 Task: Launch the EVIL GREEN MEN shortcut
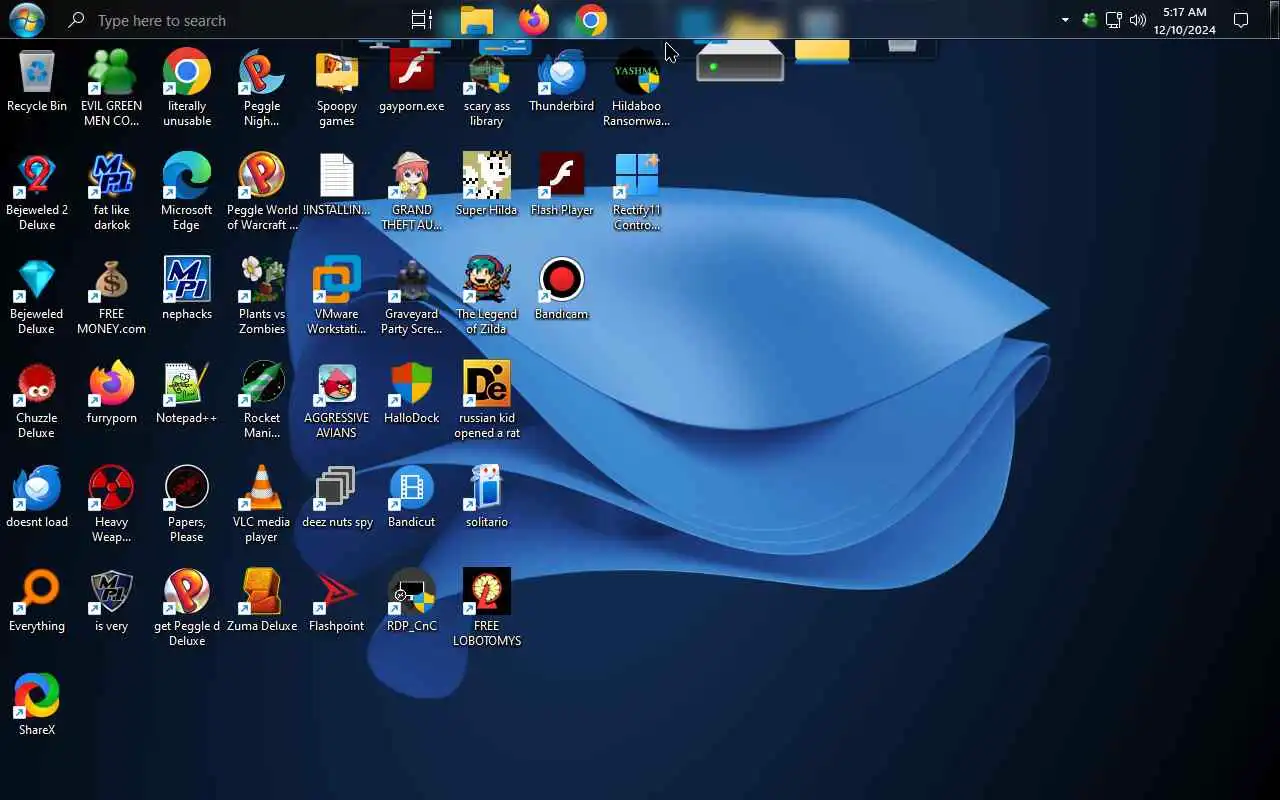click(x=111, y=88)
